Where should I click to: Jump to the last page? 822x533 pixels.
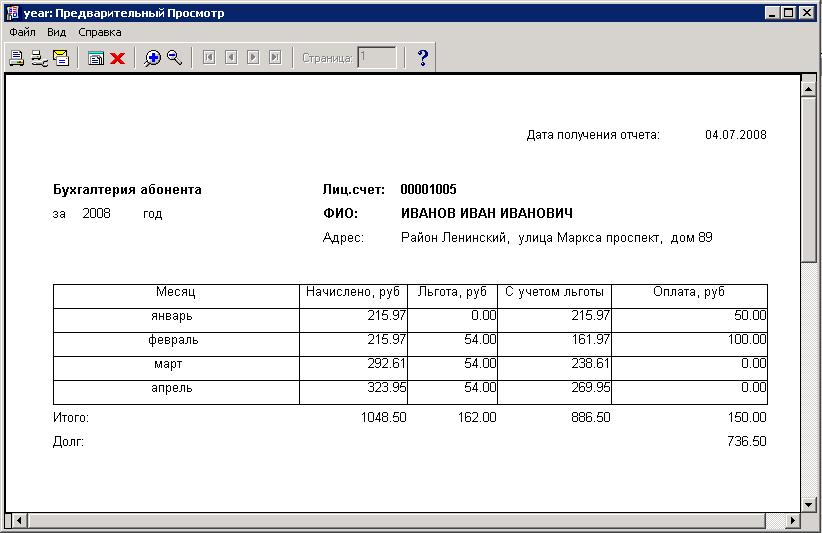(x=275, y=58)
